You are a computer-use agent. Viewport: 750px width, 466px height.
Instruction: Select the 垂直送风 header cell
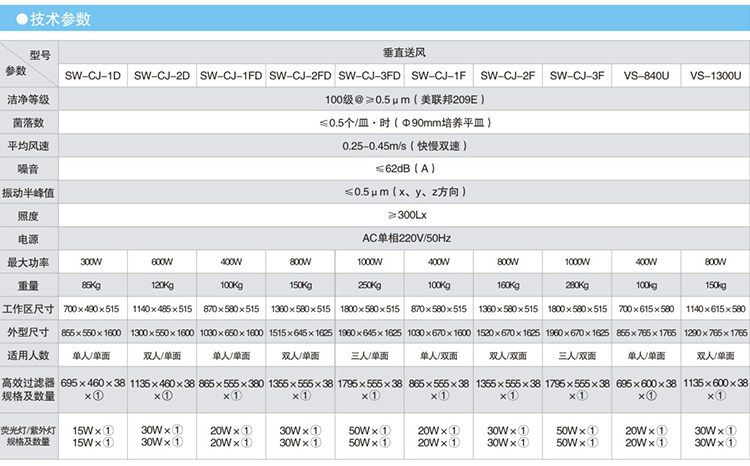tap(404, 53)
